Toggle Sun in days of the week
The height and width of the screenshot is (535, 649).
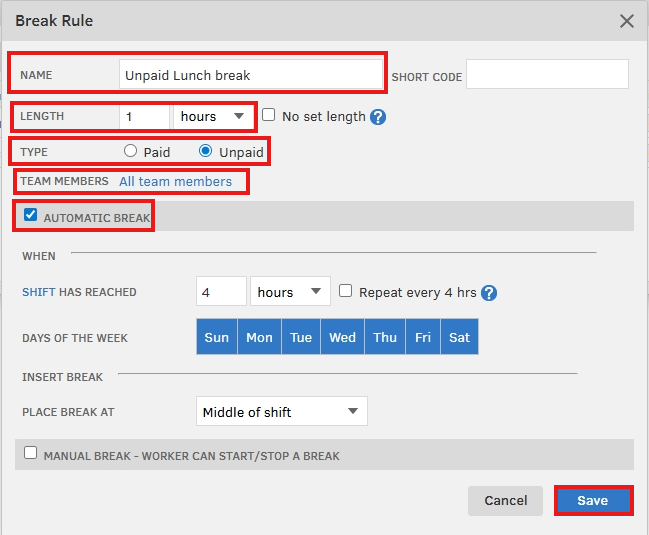coord(217,338)
